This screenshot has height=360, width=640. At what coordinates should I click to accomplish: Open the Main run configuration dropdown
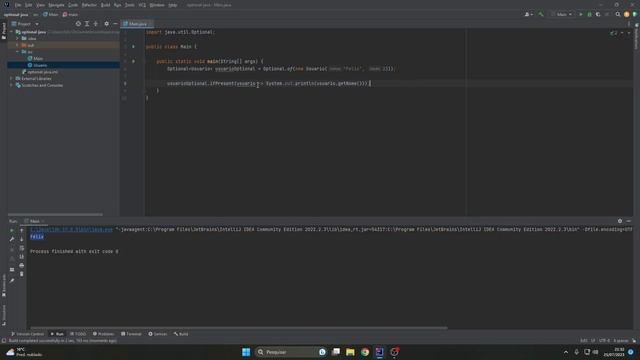562,14
